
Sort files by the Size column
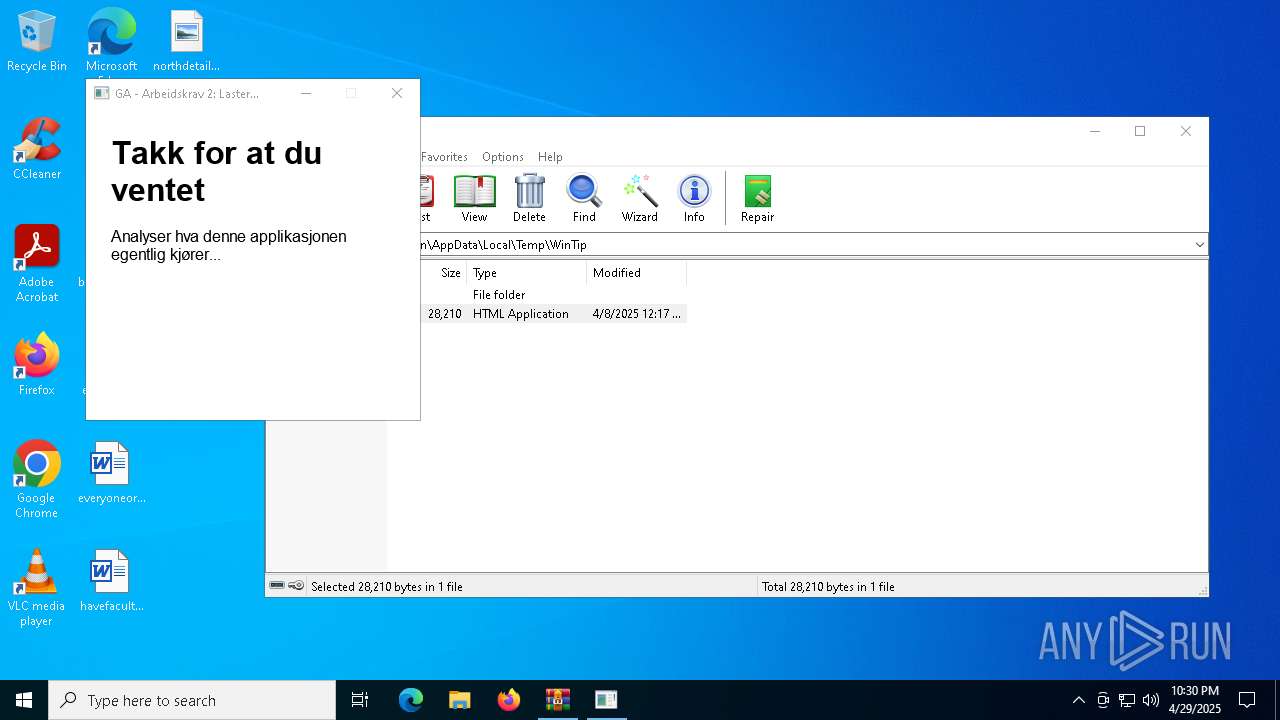point(443,273)
